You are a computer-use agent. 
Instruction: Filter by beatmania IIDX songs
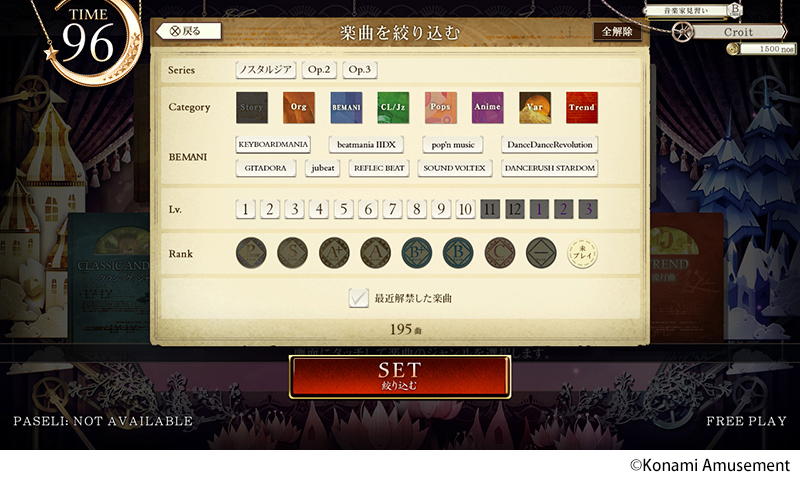tap(366, 145)
